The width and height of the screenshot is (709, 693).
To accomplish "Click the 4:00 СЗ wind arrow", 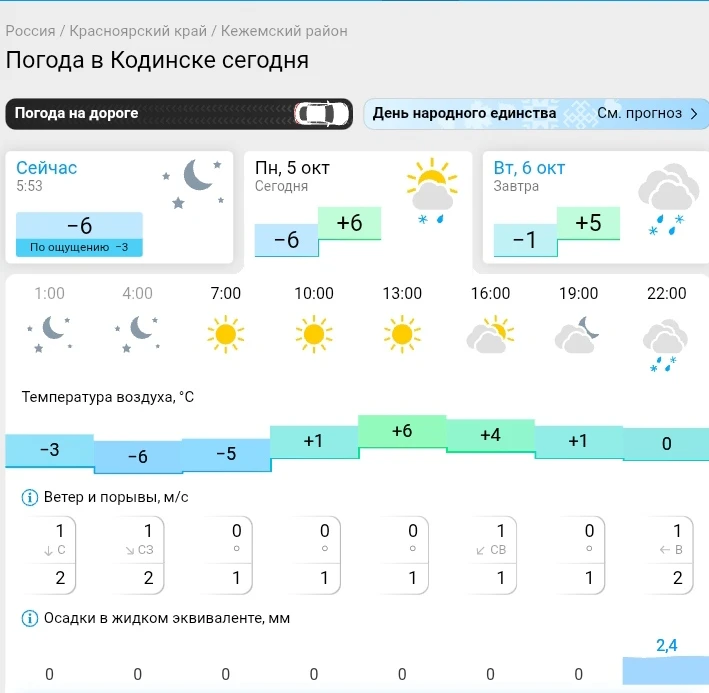I will point(130,551).
